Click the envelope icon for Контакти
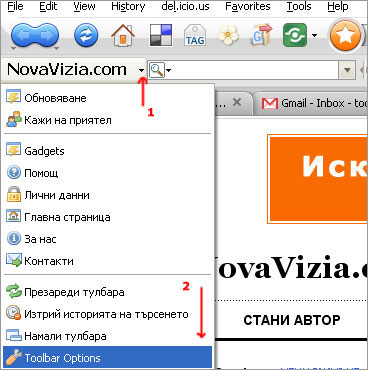This screenshot has height=370, width=368. pyautogui.click(x=14, y=260)
